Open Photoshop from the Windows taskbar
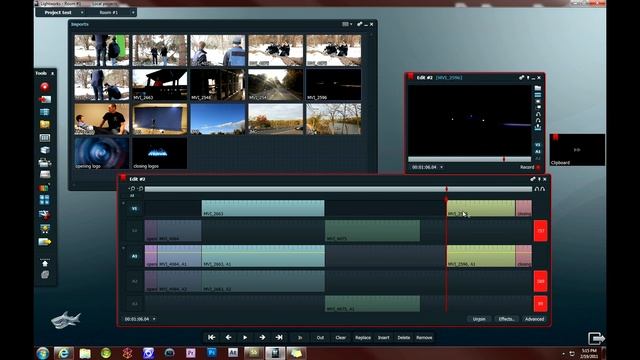The height and width of the screenshot is (360, 640). [212, 353]
